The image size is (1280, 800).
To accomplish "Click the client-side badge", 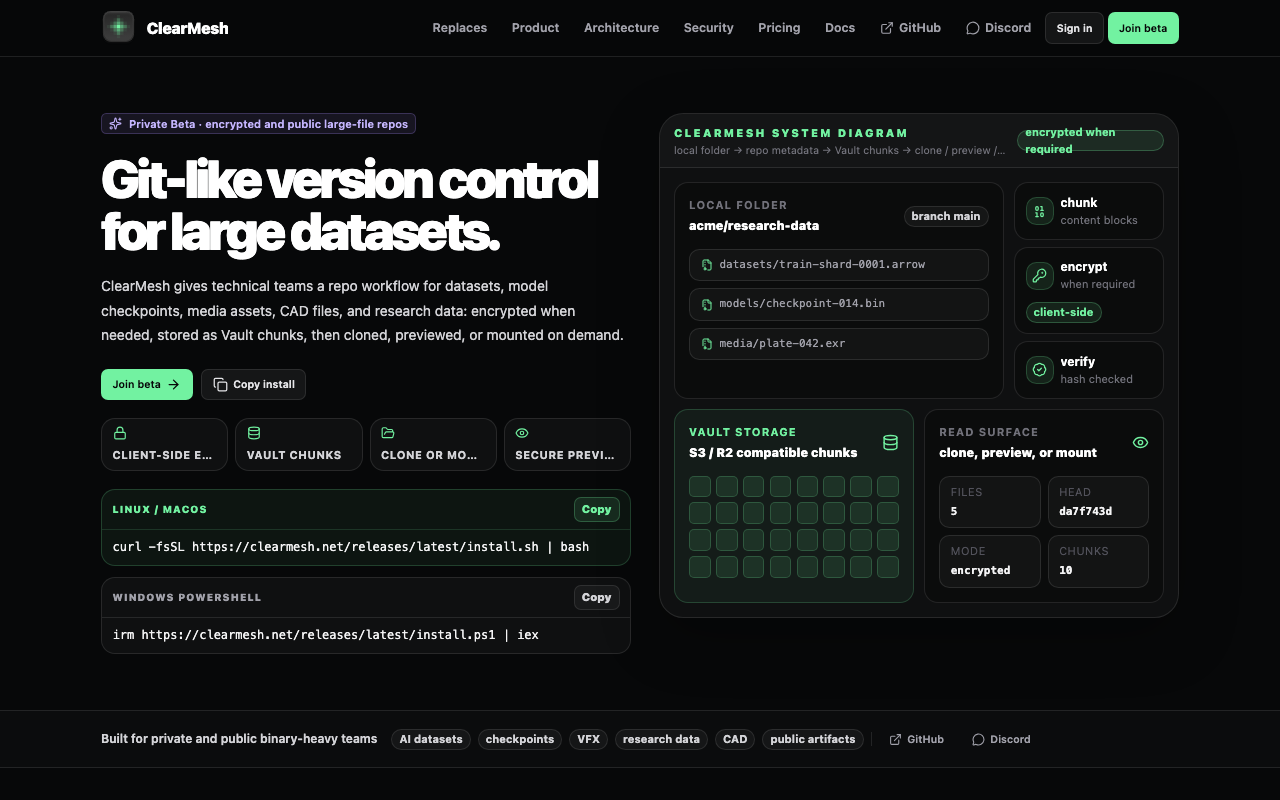I will [1064, 312].
